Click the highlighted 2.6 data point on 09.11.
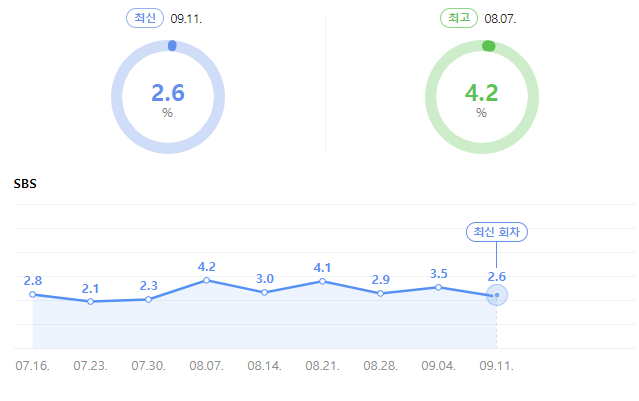Viewport: 639px width, 401px height. click(497, 295)
